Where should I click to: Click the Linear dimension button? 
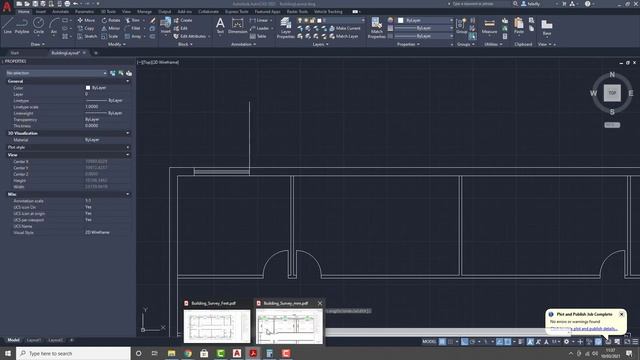(x=260, y=20)
